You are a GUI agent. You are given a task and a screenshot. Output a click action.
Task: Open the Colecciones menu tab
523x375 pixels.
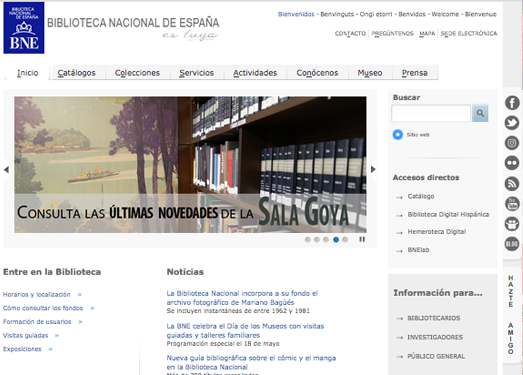(137, 73)
